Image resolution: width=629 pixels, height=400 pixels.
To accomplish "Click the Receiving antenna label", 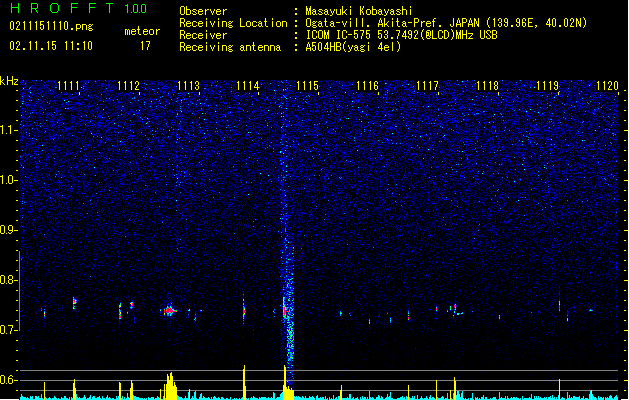I will (230, 47).
